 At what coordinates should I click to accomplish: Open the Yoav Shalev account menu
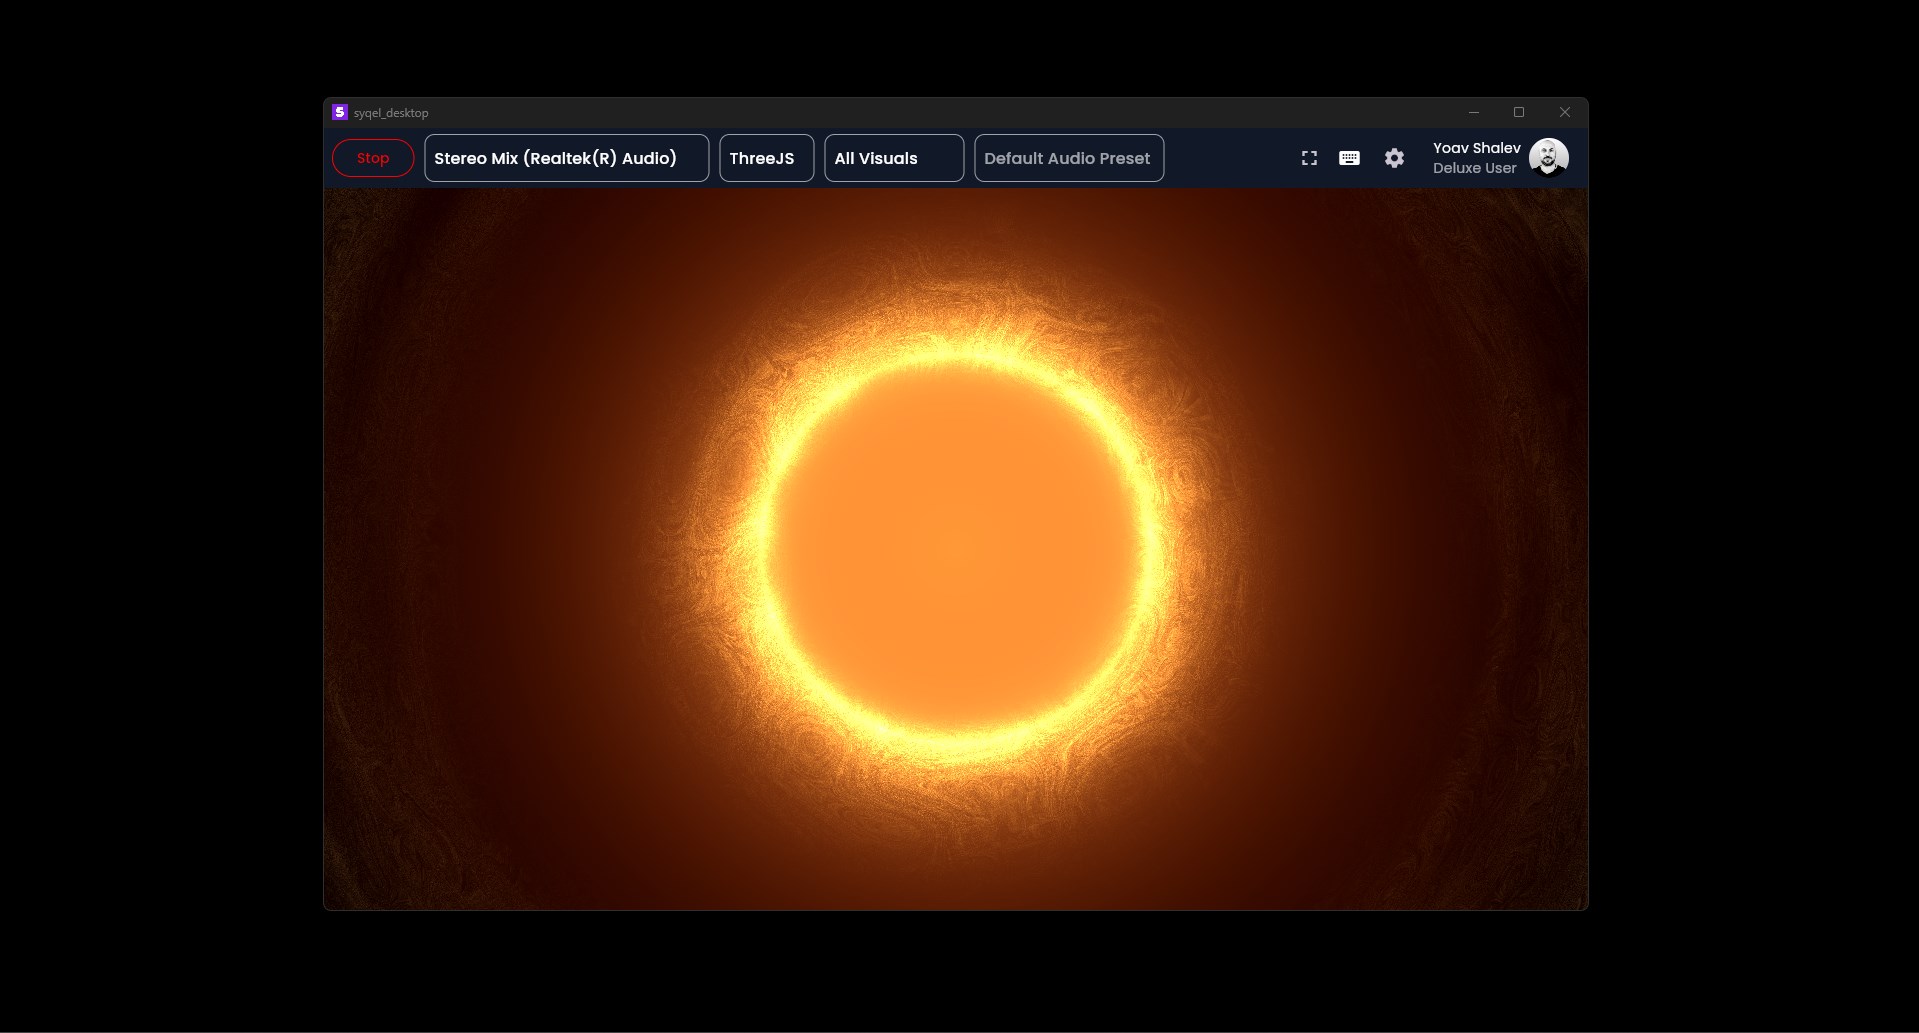pyautogui.click(x=1477, y=157)
